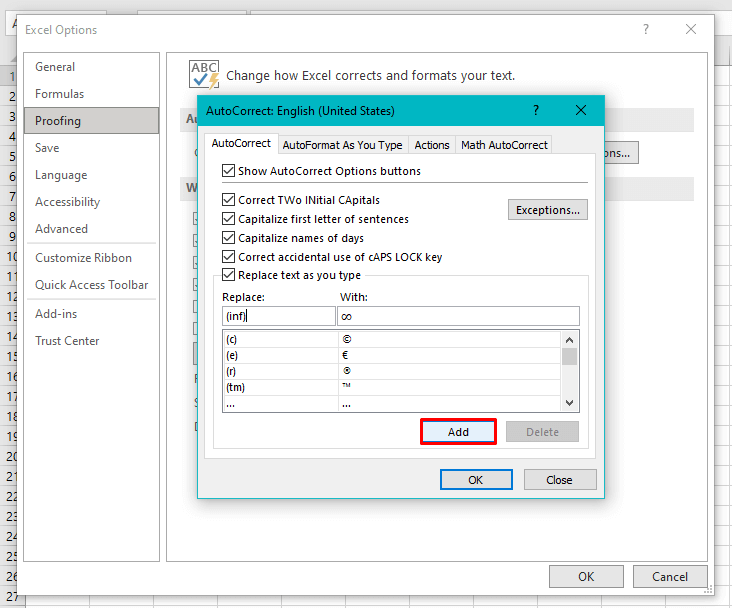Toggle Replace text as you type
This screenshot has width=732, height=608.
[x=229, y=275]
